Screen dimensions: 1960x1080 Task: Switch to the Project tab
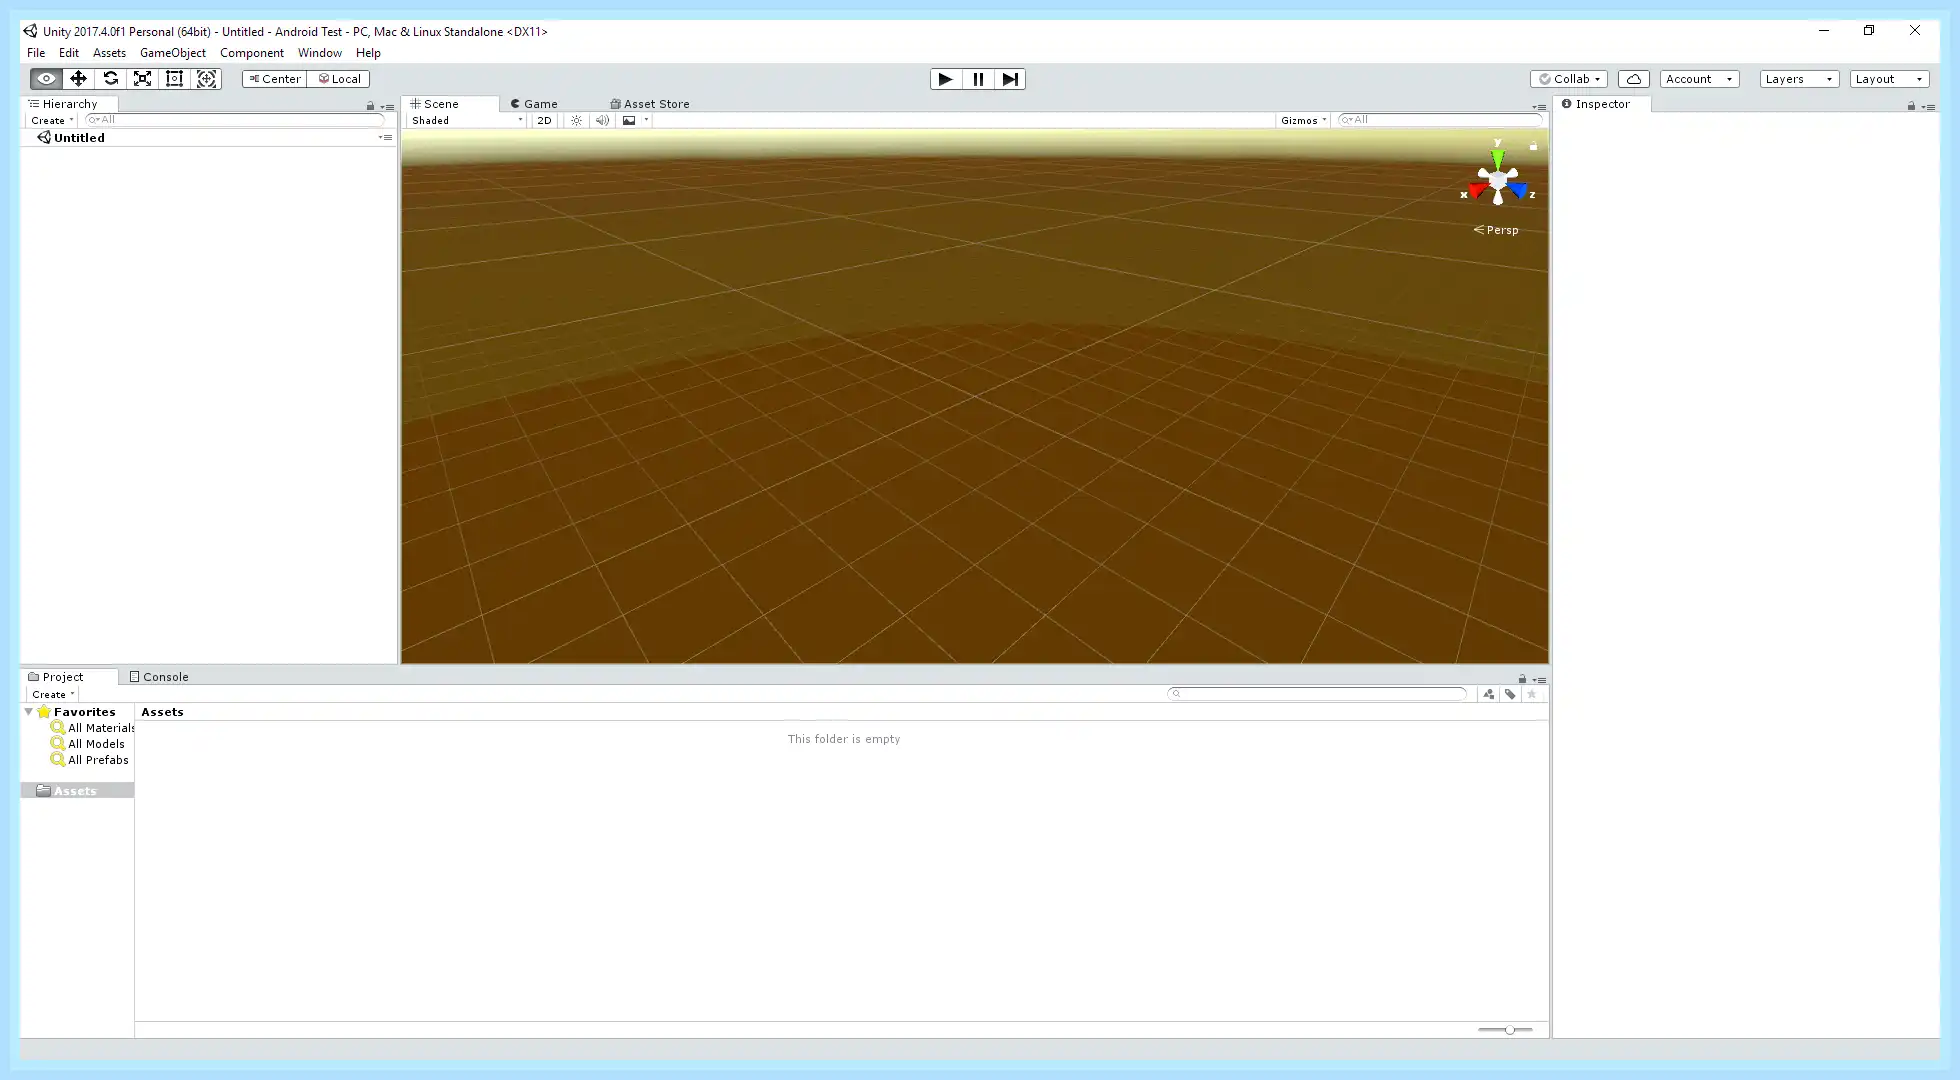(x=68, y=677)
